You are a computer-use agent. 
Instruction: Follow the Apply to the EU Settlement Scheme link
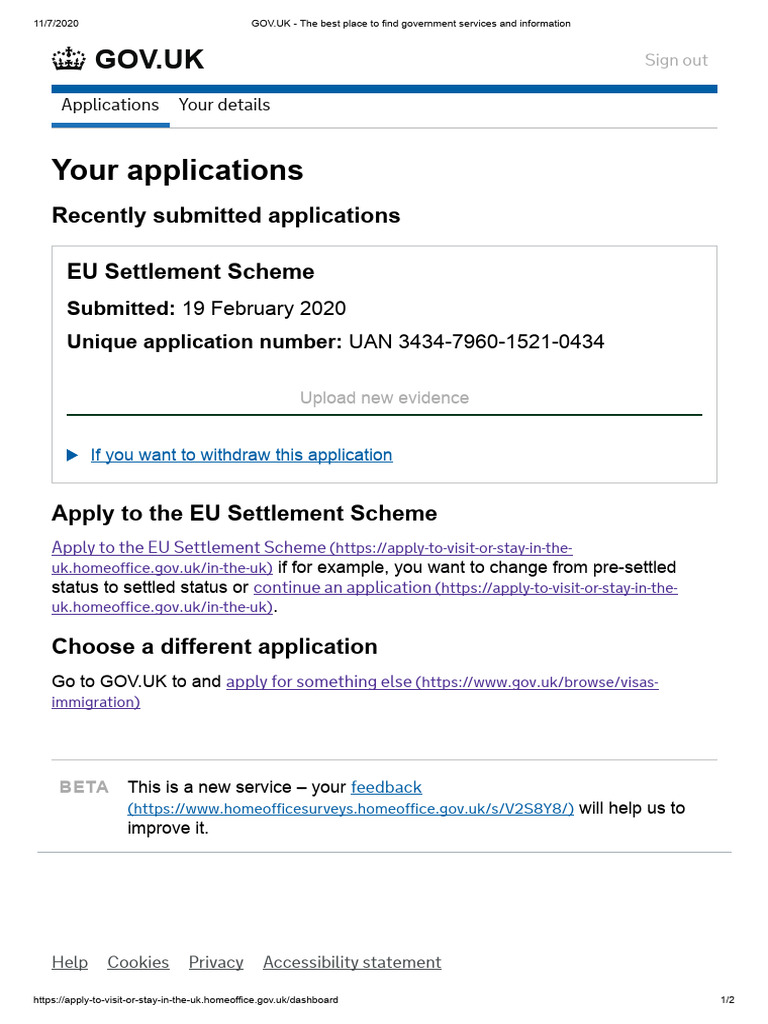click(189, 547)
